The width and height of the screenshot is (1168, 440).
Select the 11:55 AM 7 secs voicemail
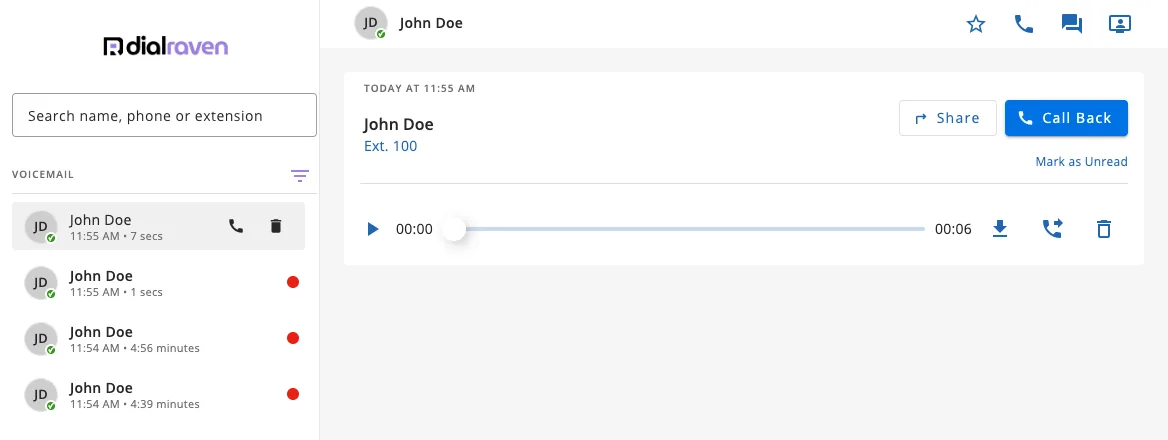[x=158, y=226]
